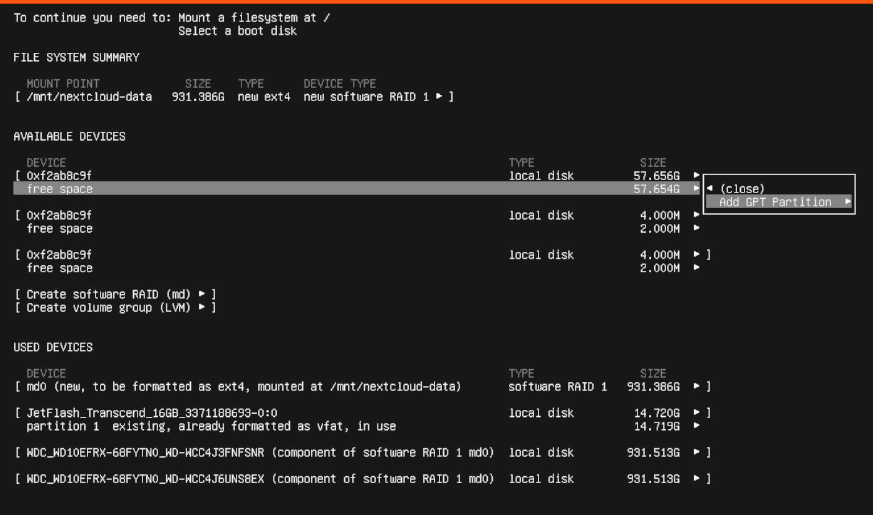Screen dimensions: 873x515
Task: Open the arrow menu for the 931.386G md0 device
Action: click(697, 386)
